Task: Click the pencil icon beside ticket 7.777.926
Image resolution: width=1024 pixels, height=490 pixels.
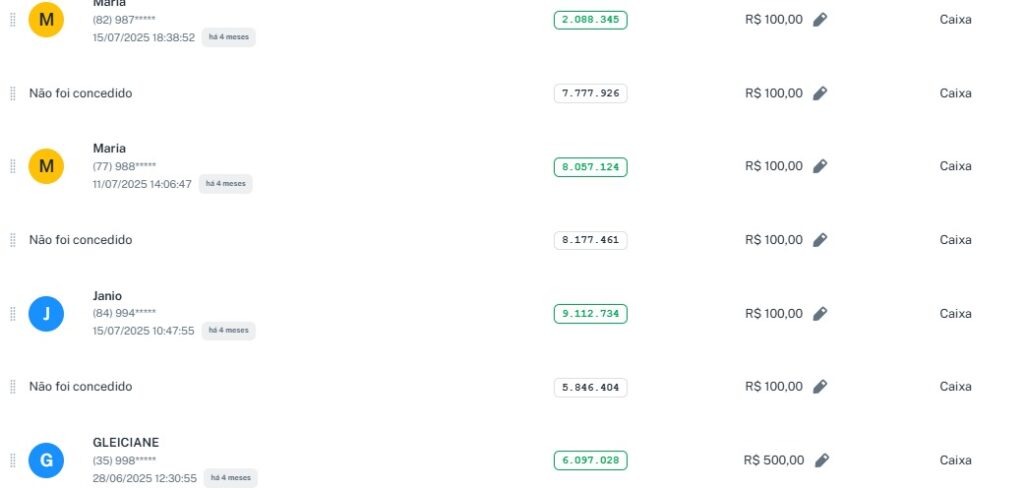Action: click(820, 93)
